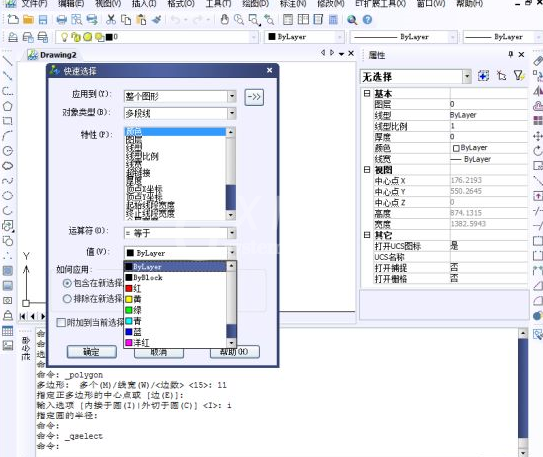Save the drawing with the floppy disk icon
Image resolution: width=543 pixels, height=457 pixels.
[x=43, y=19]
